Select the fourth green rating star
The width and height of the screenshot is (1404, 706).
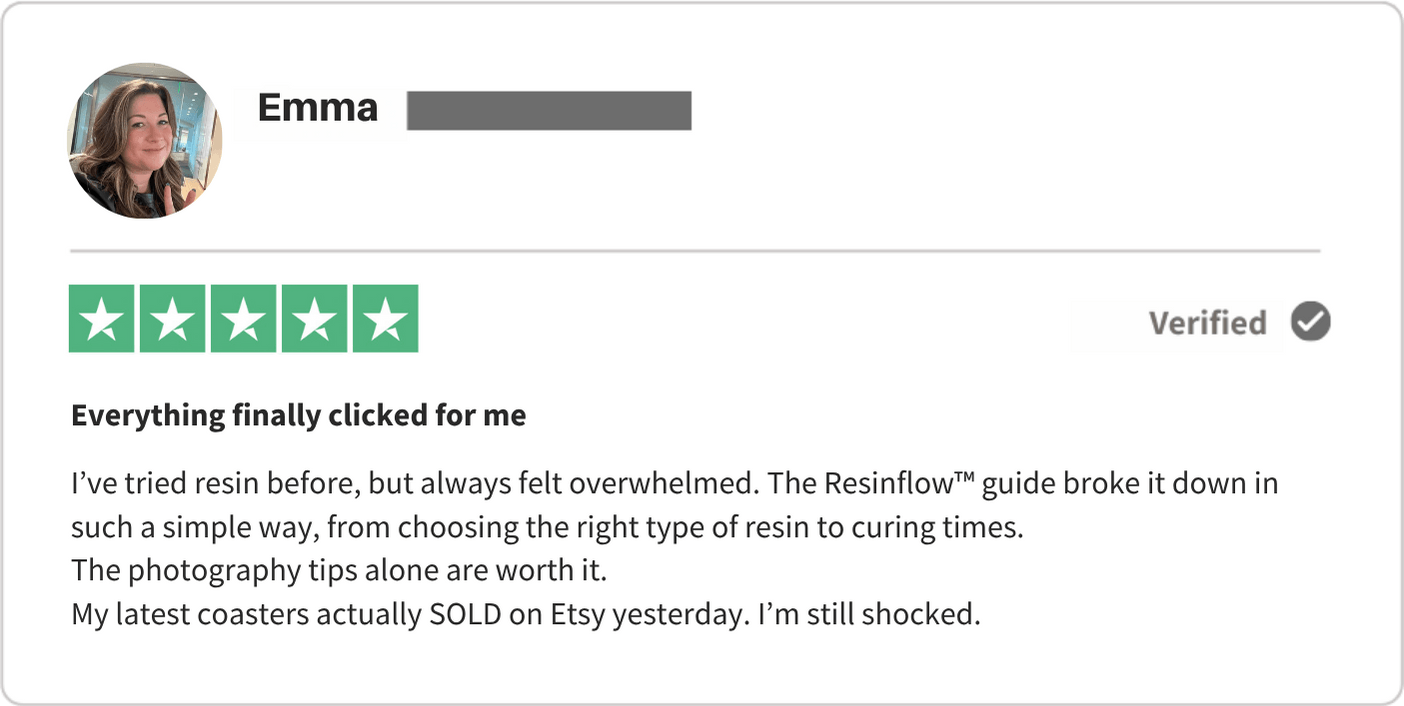[315, 319]
